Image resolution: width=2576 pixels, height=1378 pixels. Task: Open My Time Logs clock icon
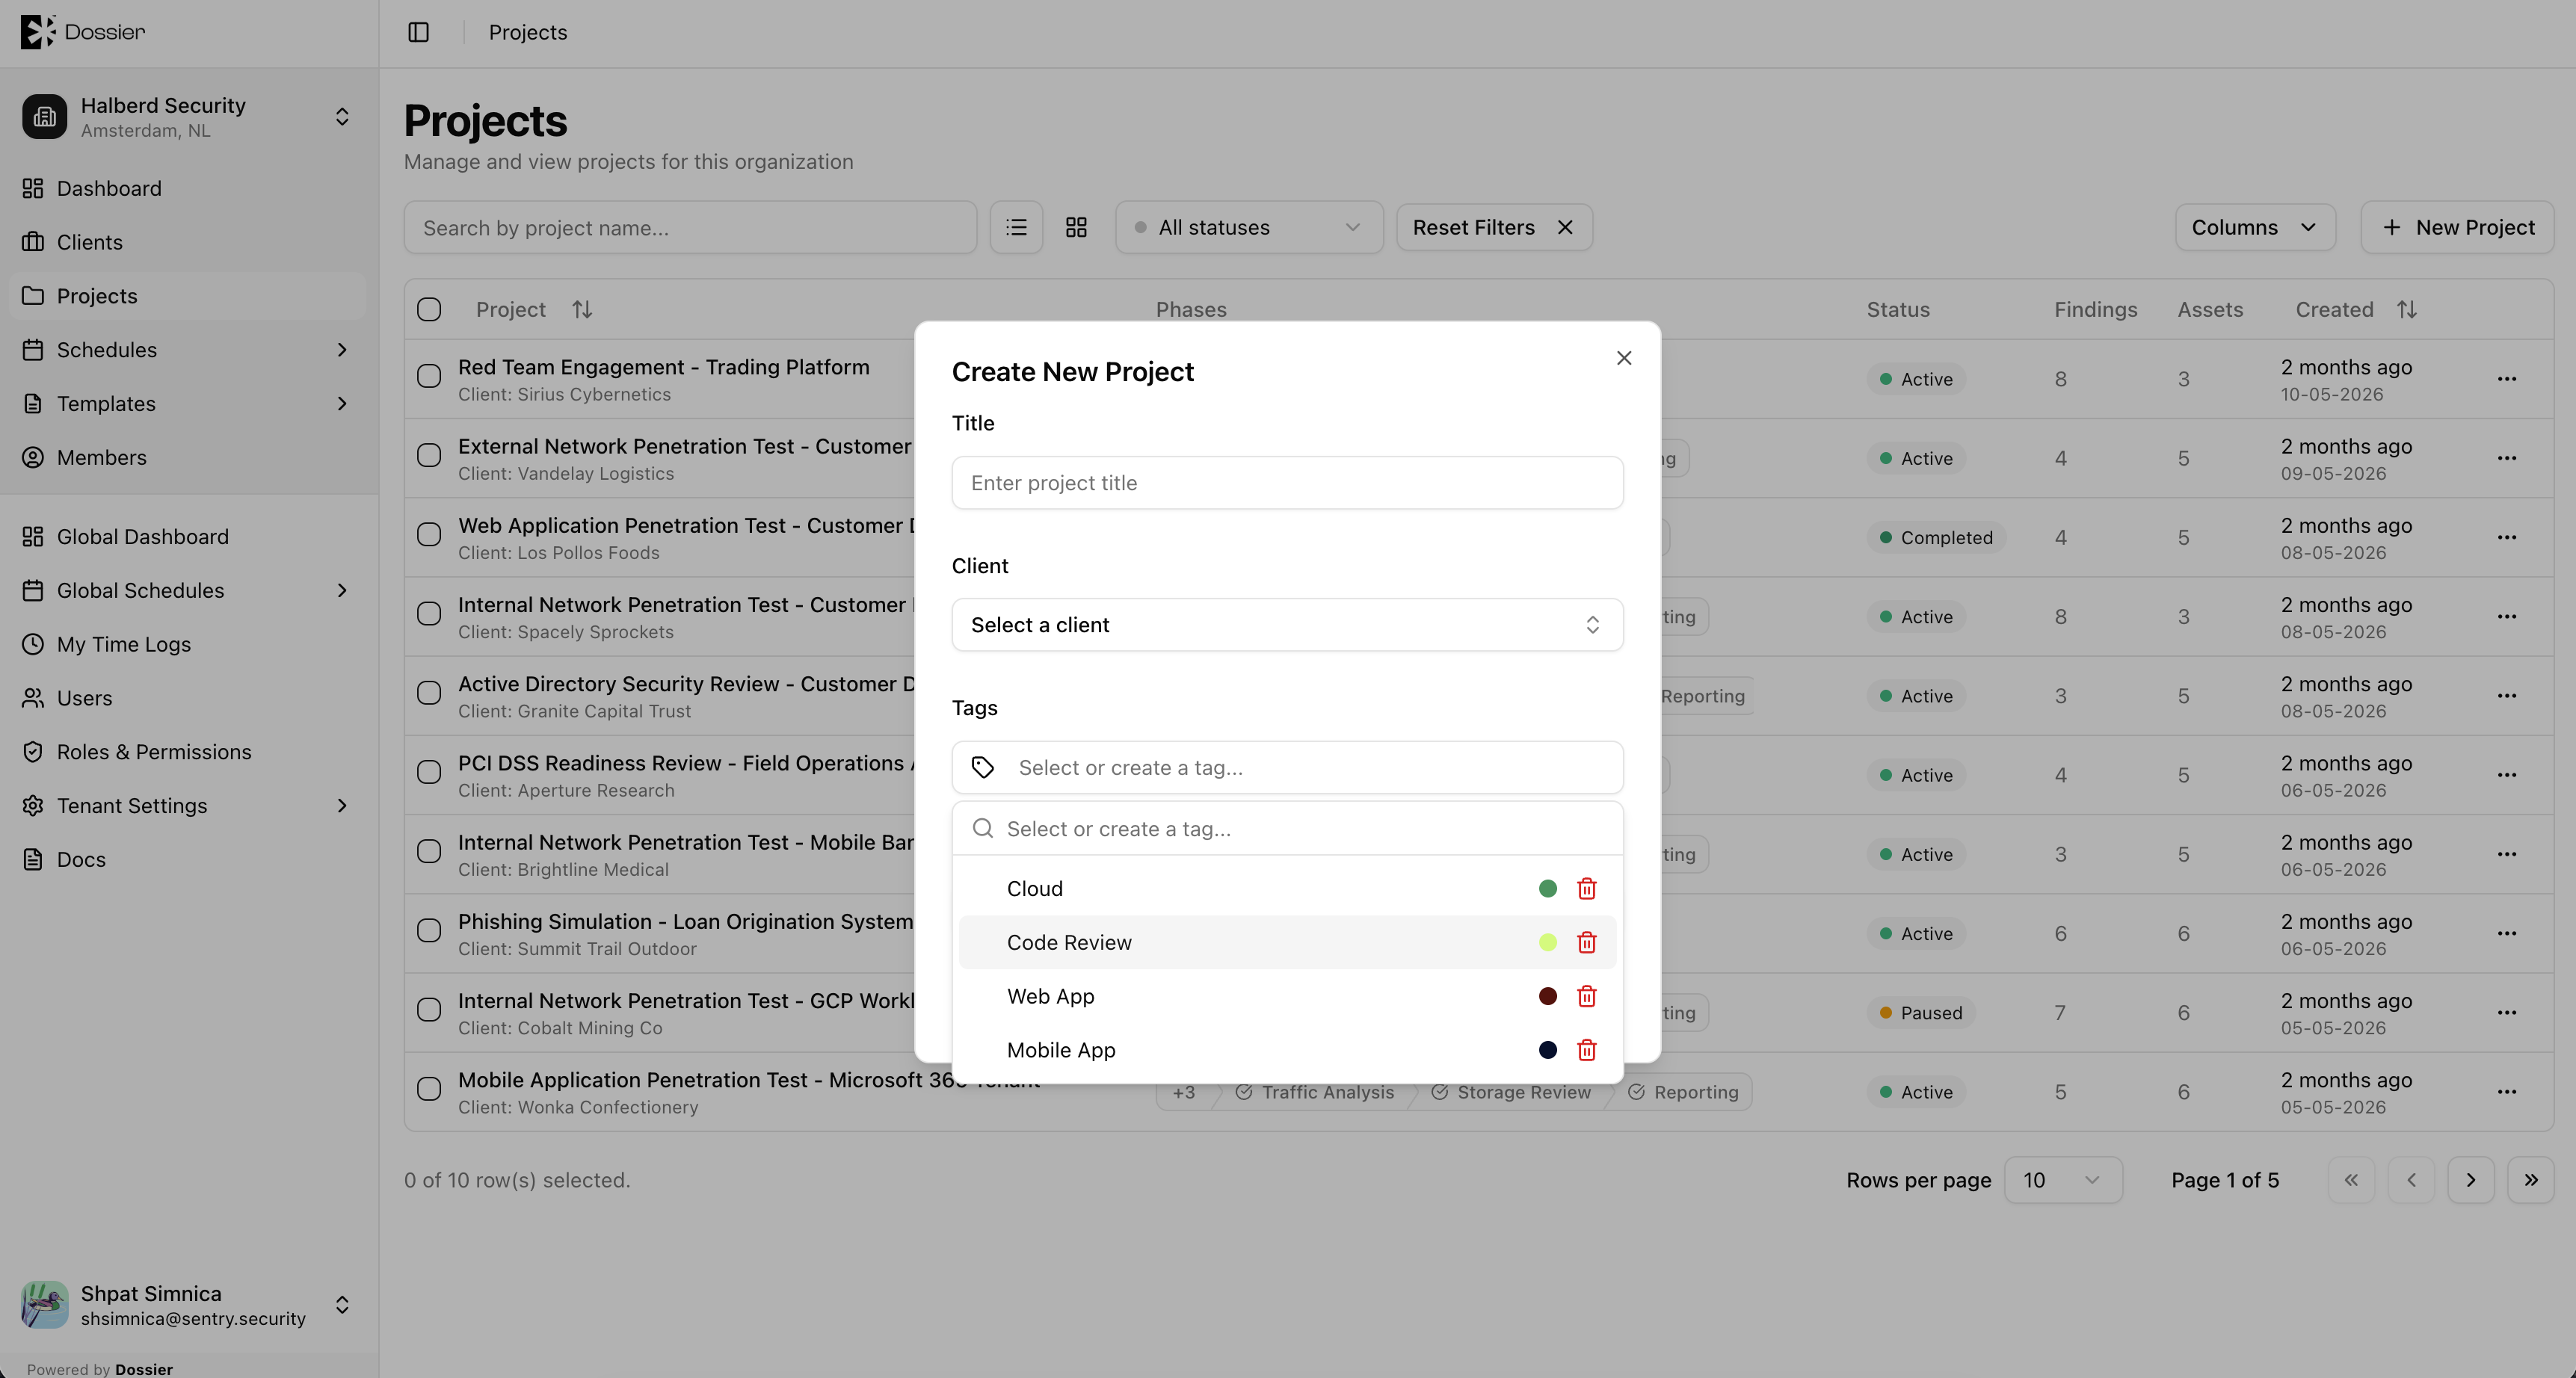click(33, 644)
